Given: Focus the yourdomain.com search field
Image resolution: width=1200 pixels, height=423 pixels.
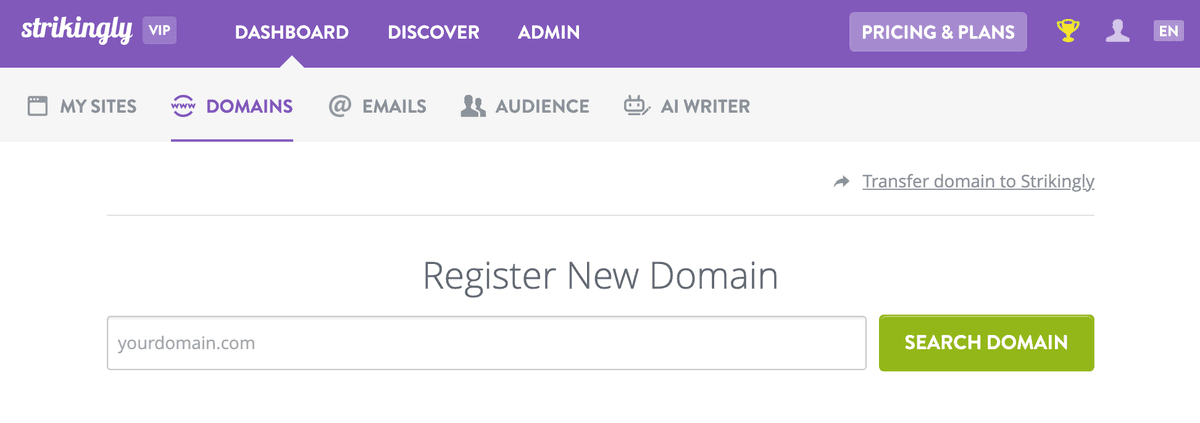Looking at the screenshot, I should coord(486,344).
